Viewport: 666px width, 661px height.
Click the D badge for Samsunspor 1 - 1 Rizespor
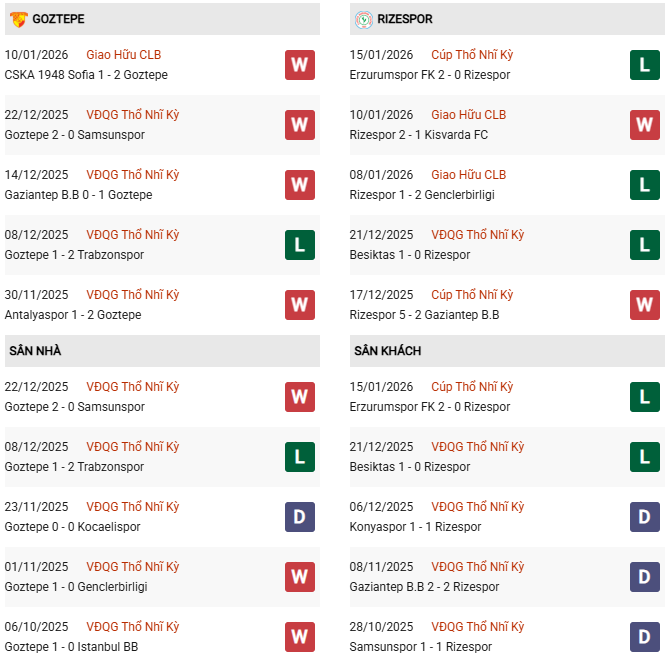coord(645,637)
